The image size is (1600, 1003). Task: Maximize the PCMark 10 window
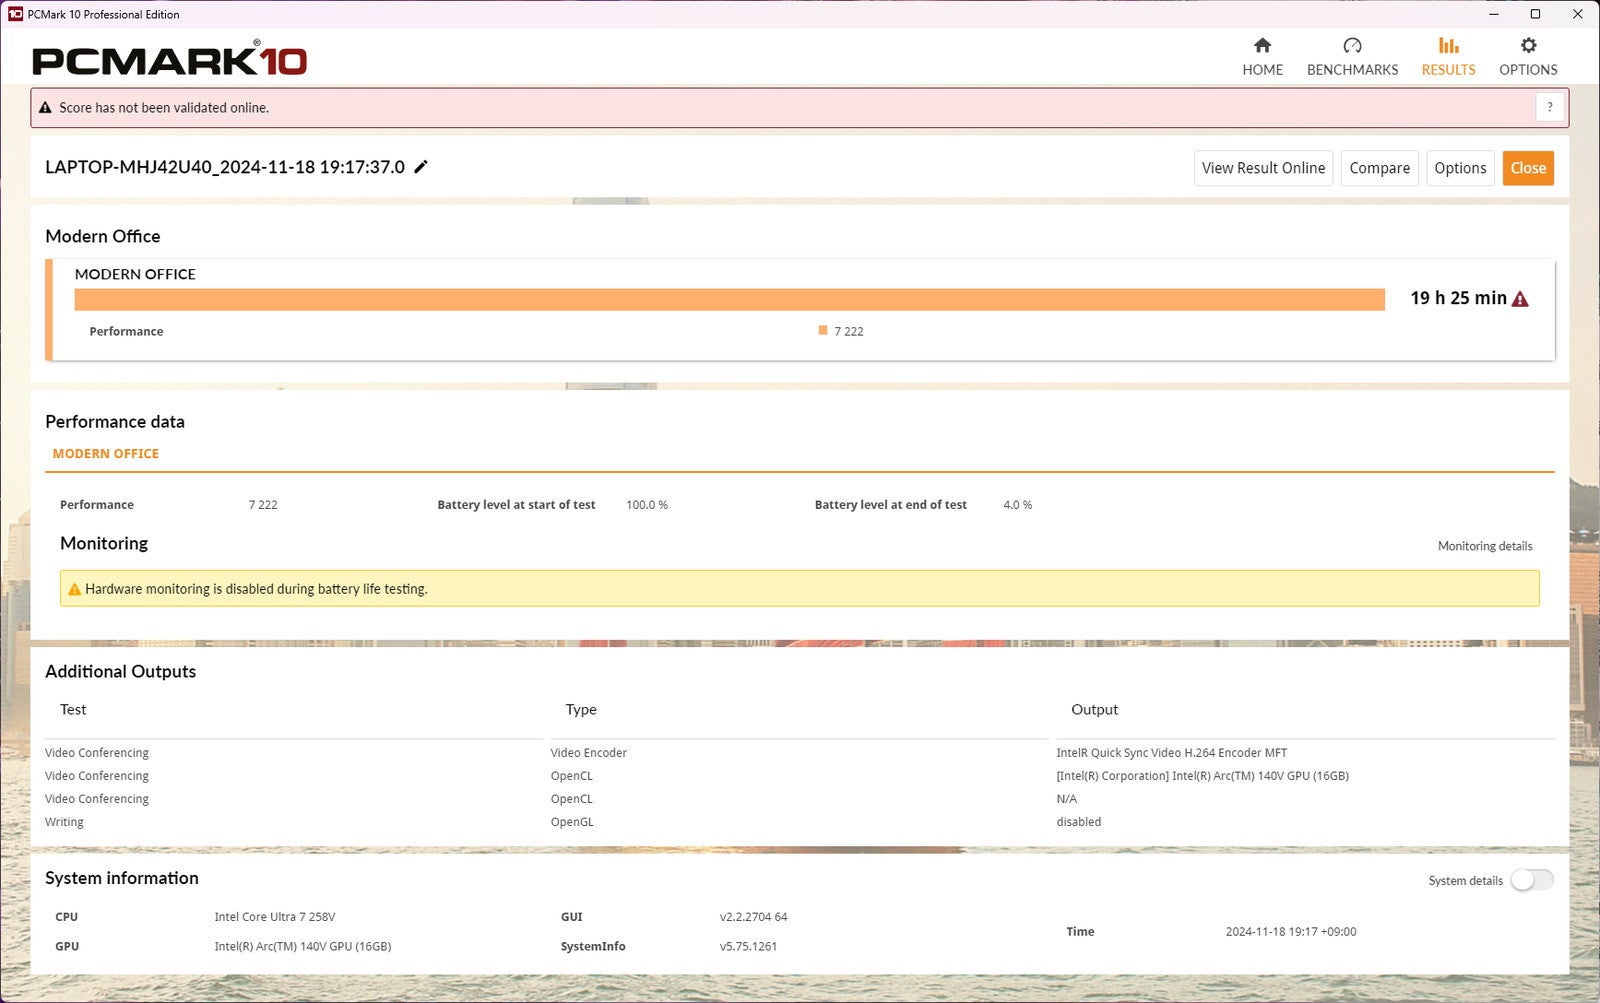[x=1535, y=14]
